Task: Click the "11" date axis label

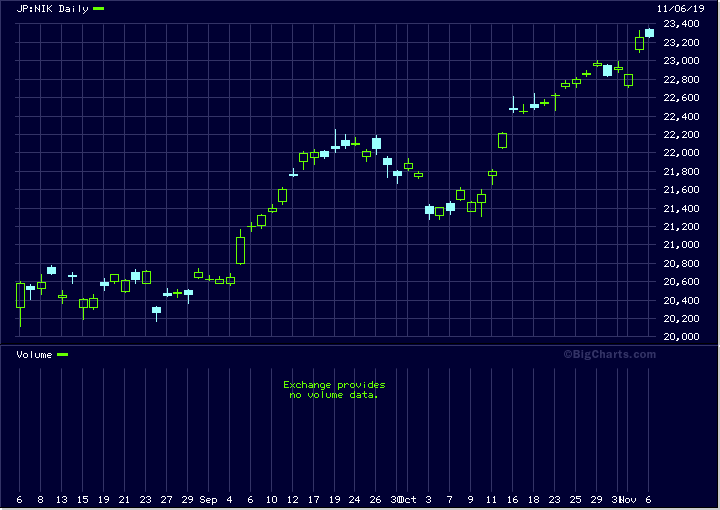Action: [491, 499]
